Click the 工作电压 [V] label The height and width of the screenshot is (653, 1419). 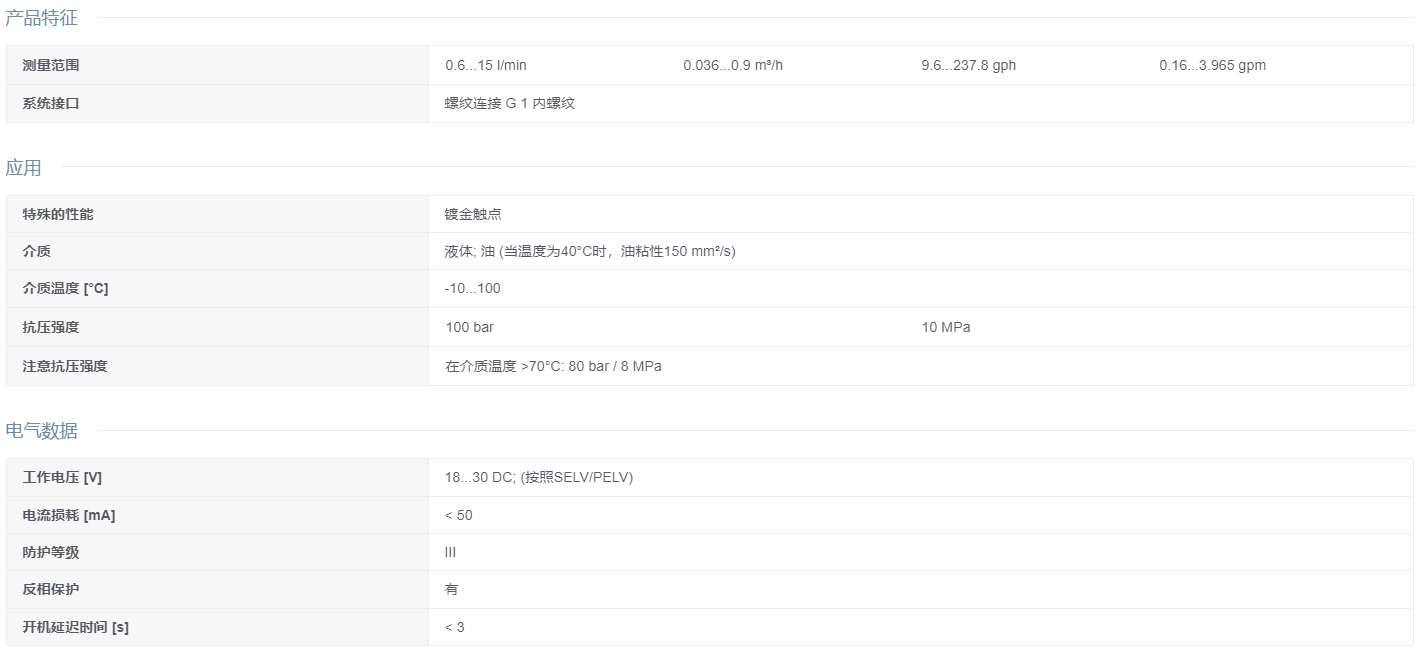62,477
